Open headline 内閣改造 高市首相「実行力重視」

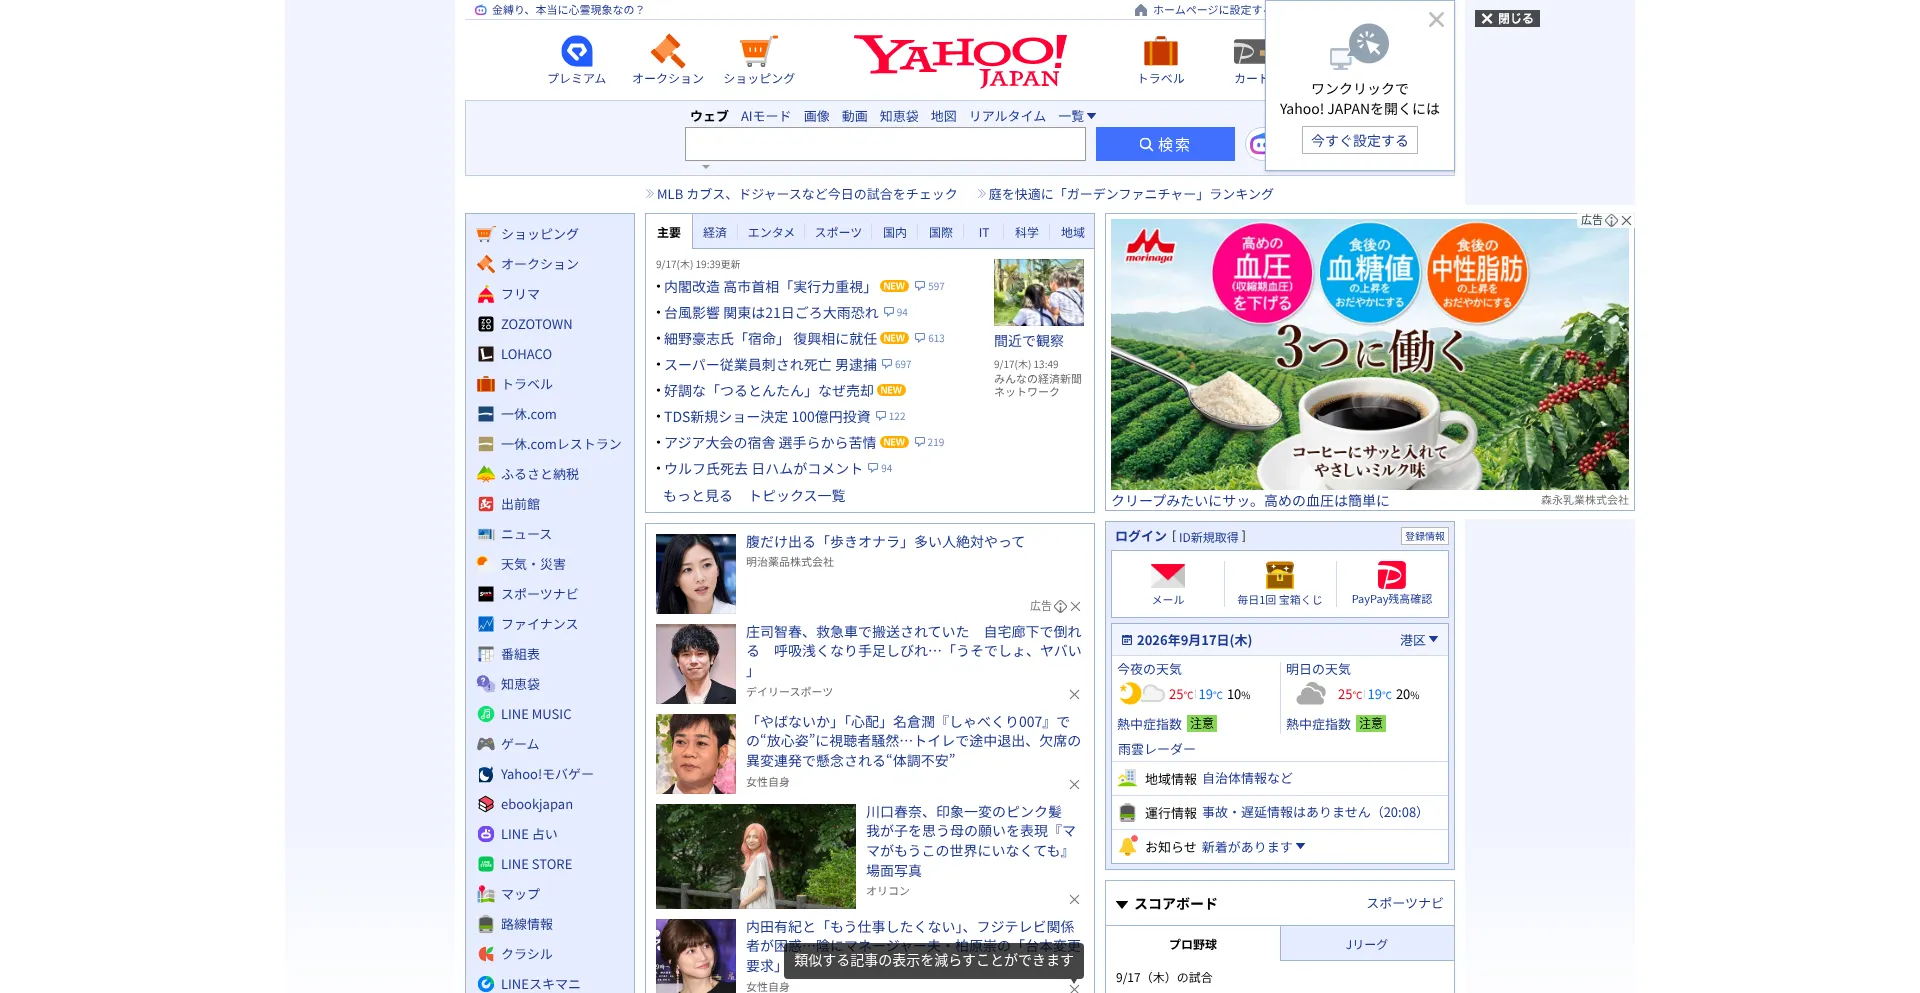click(x=768, y=287)
